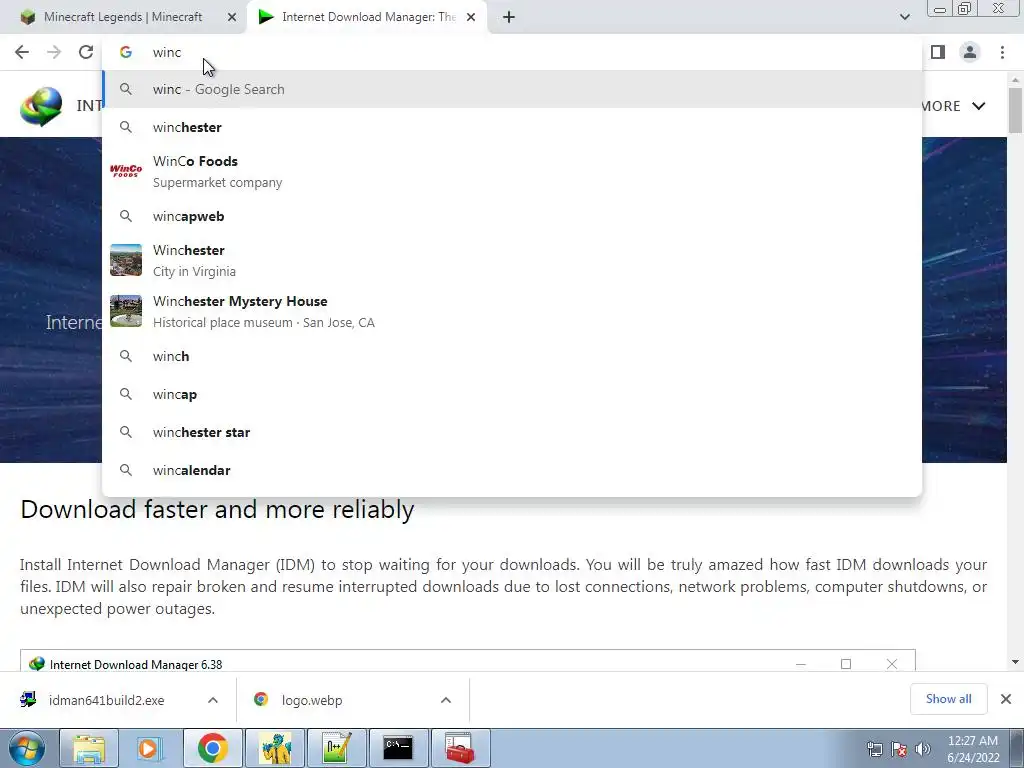Screen dimensions: 1024x768
Task: Select the 'winch' suggestion
Action: click(512, 357)
